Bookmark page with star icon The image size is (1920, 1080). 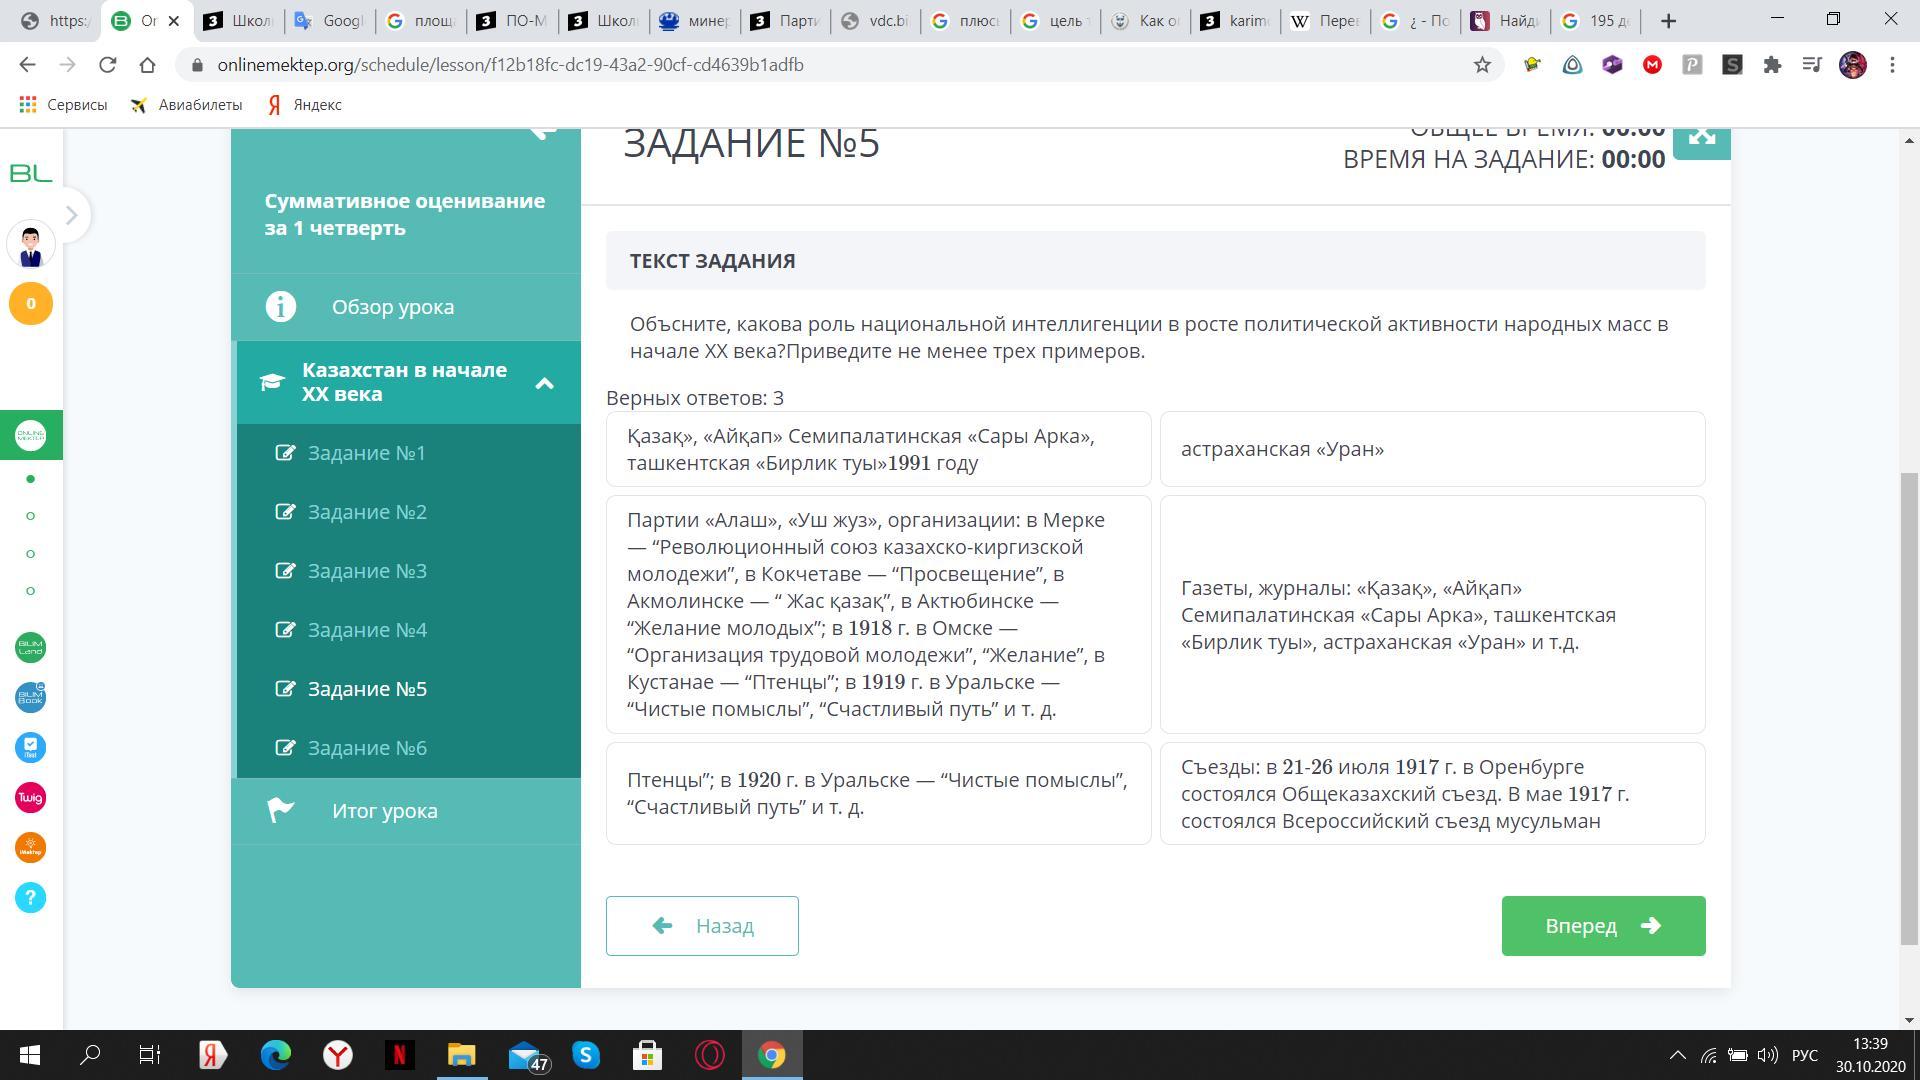tap(1482, 65)
